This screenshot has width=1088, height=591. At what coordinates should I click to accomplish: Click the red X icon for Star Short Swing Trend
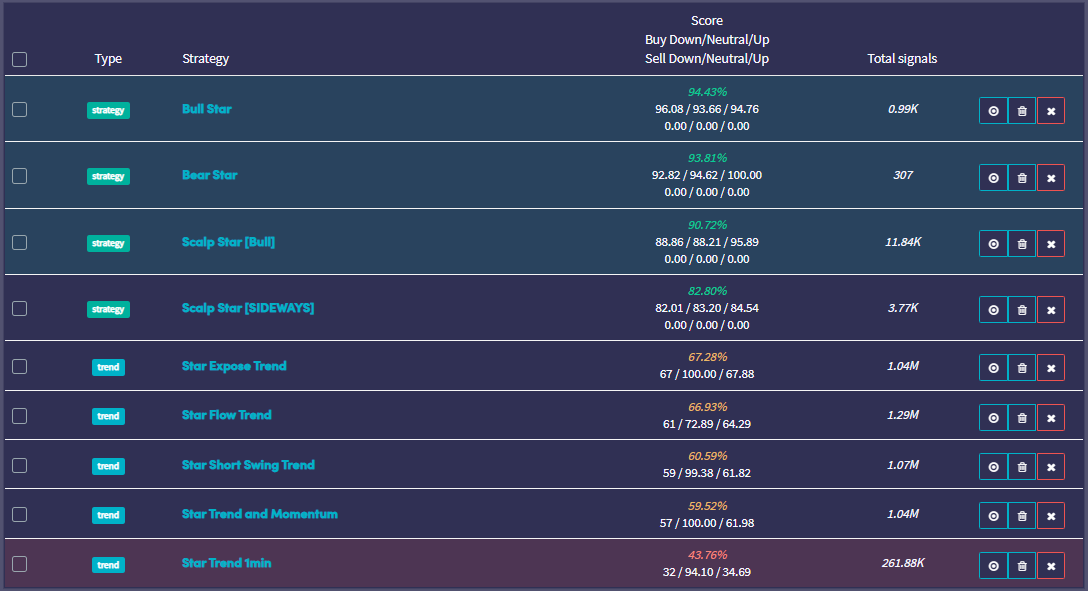(x=1051, y=467)
